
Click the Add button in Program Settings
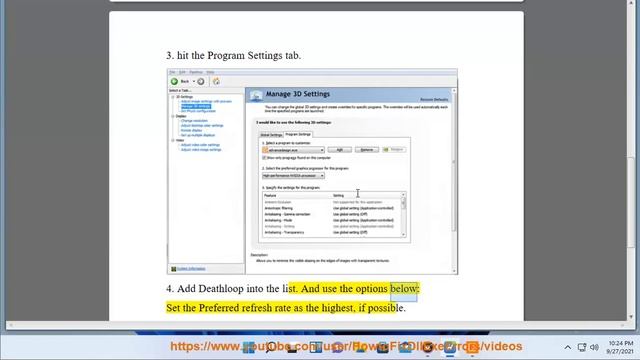340,150
